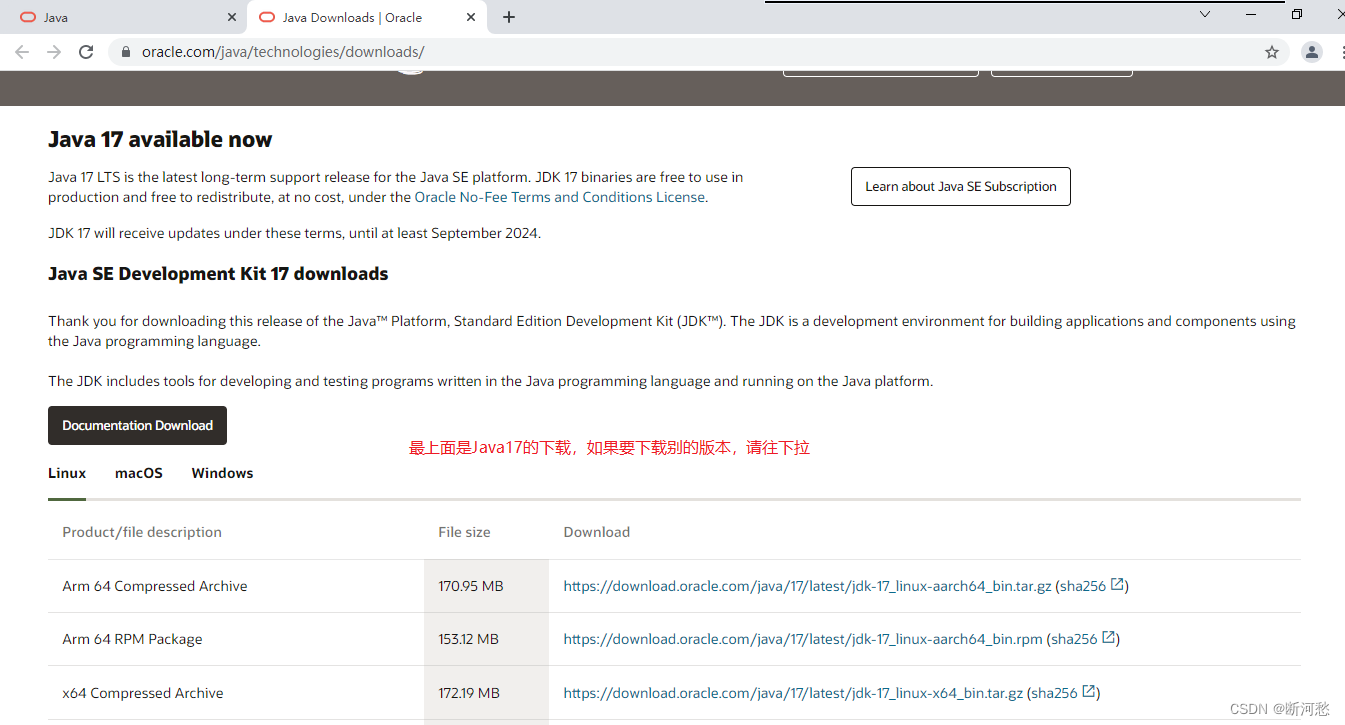Go forward using the browser forward arrow
Screen dimensions: 1345x725
point(54,52)
